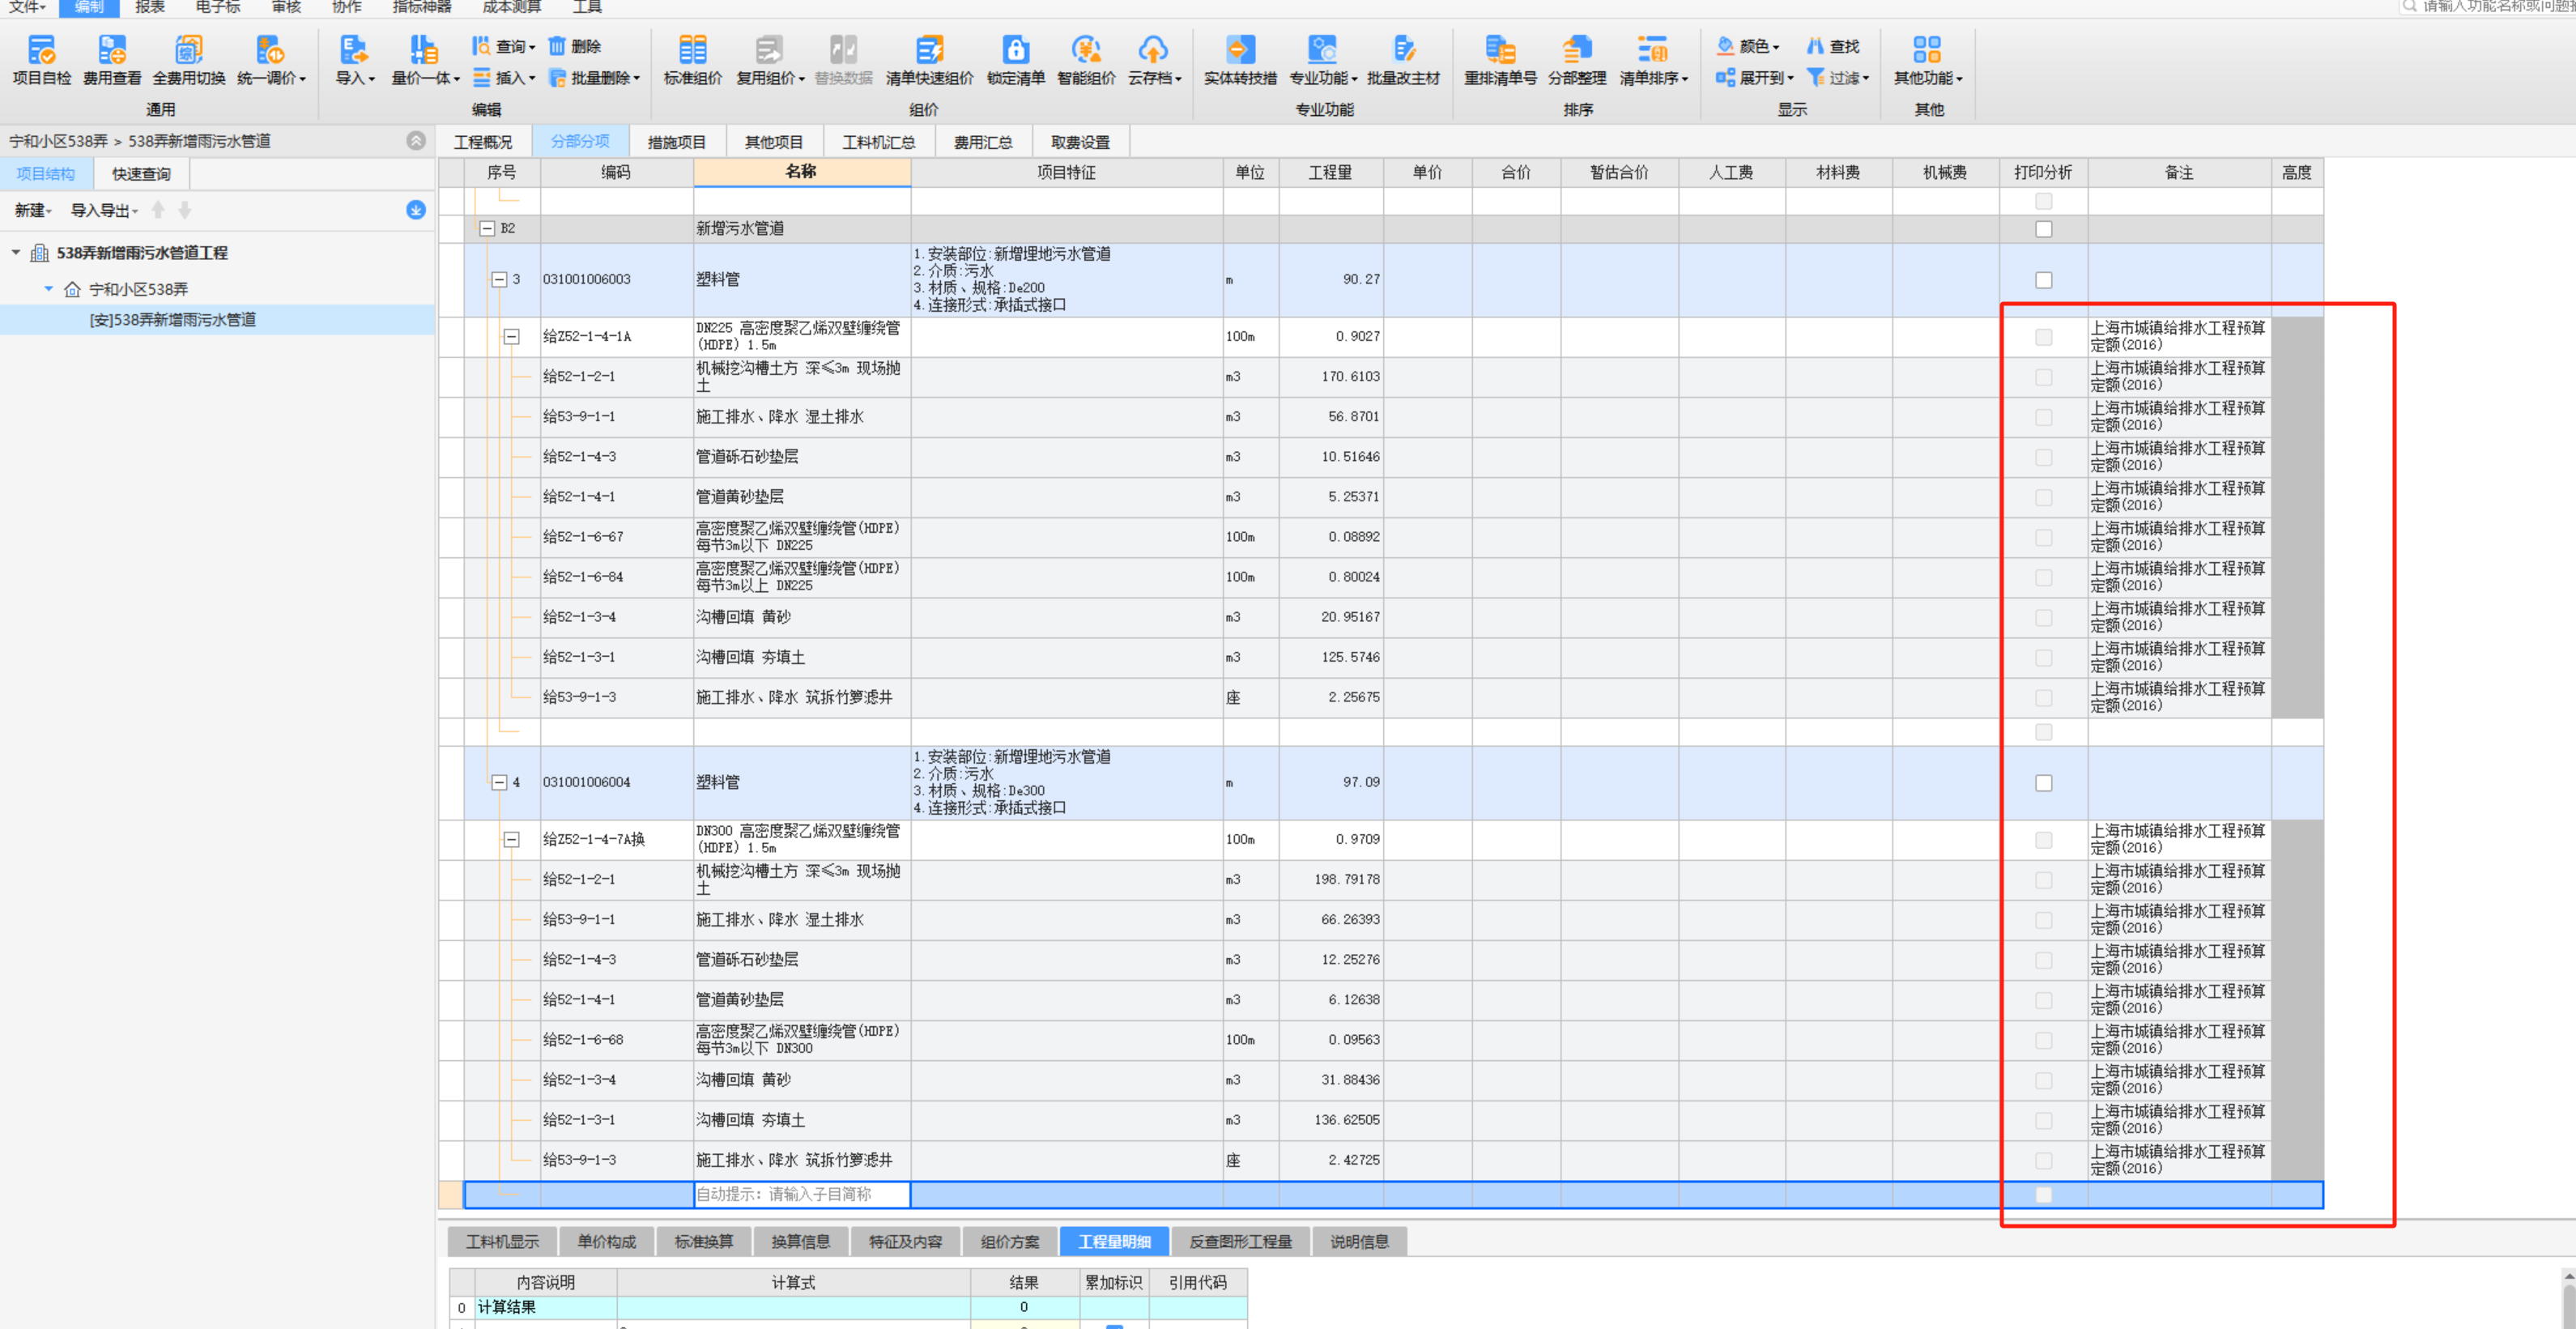This screenshot has height=1329, width=2576.
Task: Click the 插入 toolbar button
Action: pyautogui.click(x=504, y=78)
